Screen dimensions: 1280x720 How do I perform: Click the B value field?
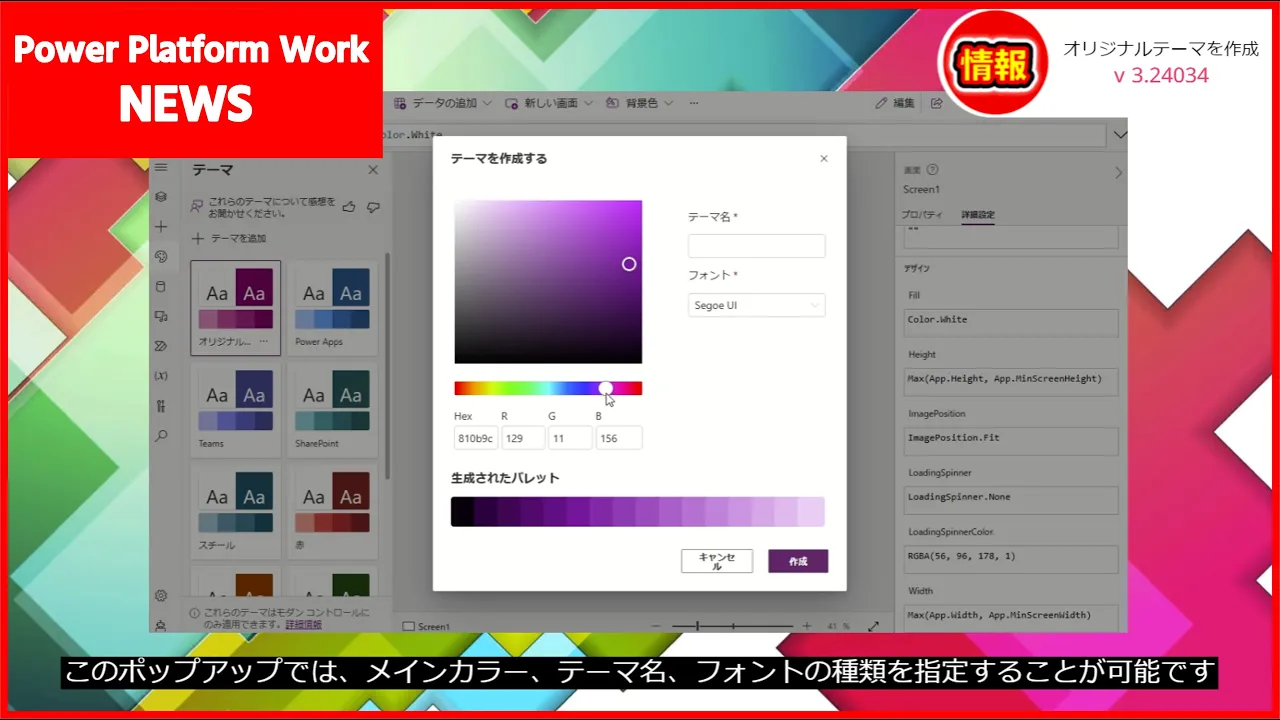point(619,438)
